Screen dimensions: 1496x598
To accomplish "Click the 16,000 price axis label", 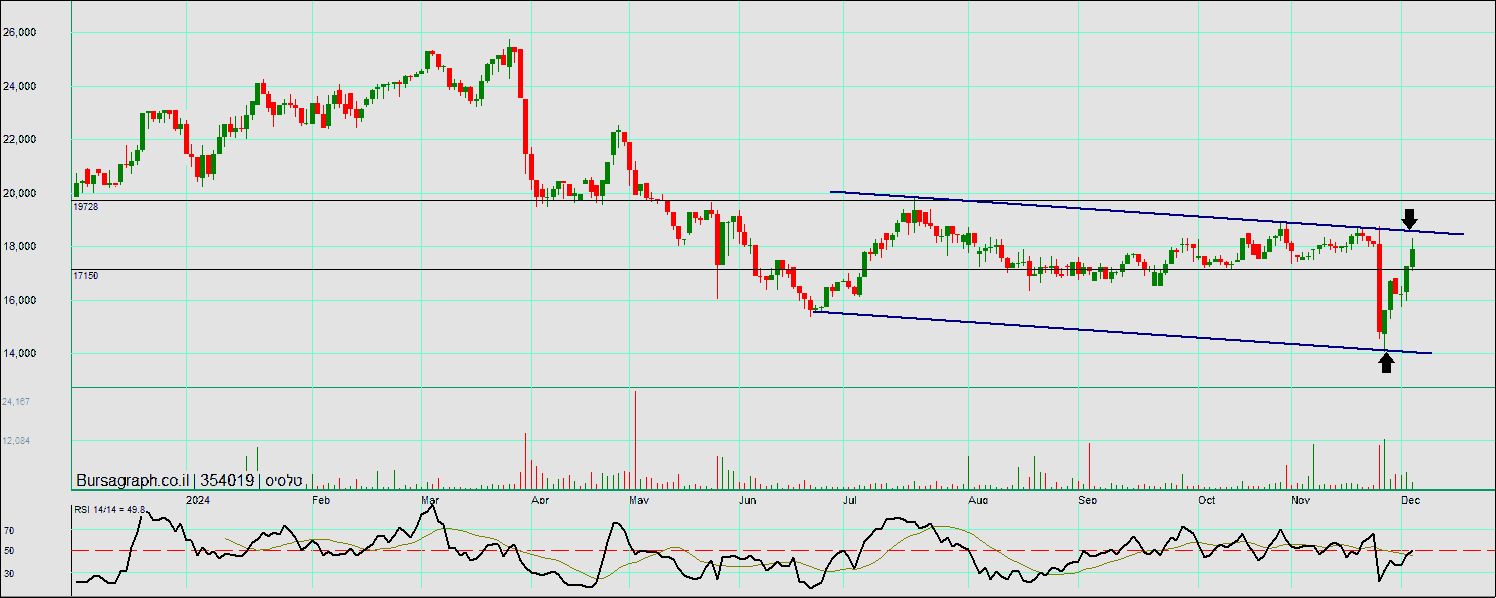I will [19, 300].
